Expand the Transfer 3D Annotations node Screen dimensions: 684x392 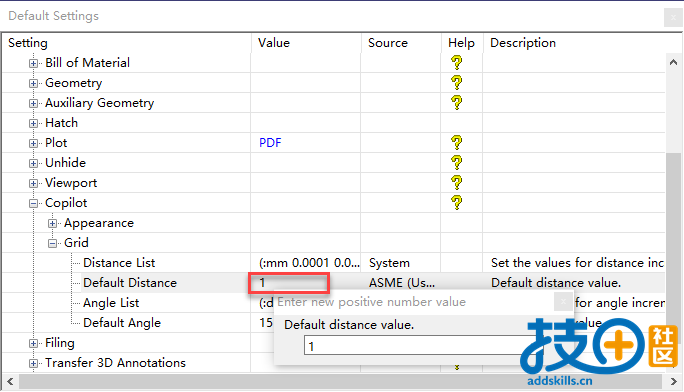pos(33,364)
